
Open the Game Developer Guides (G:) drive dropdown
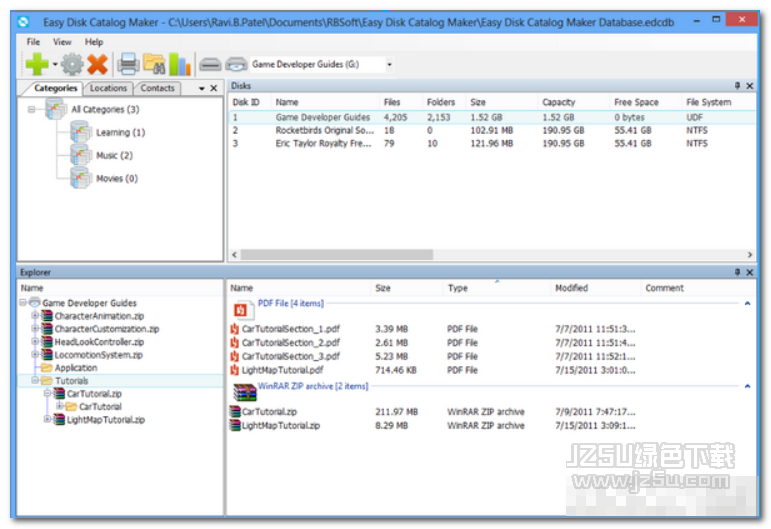[x=389, y=64]
